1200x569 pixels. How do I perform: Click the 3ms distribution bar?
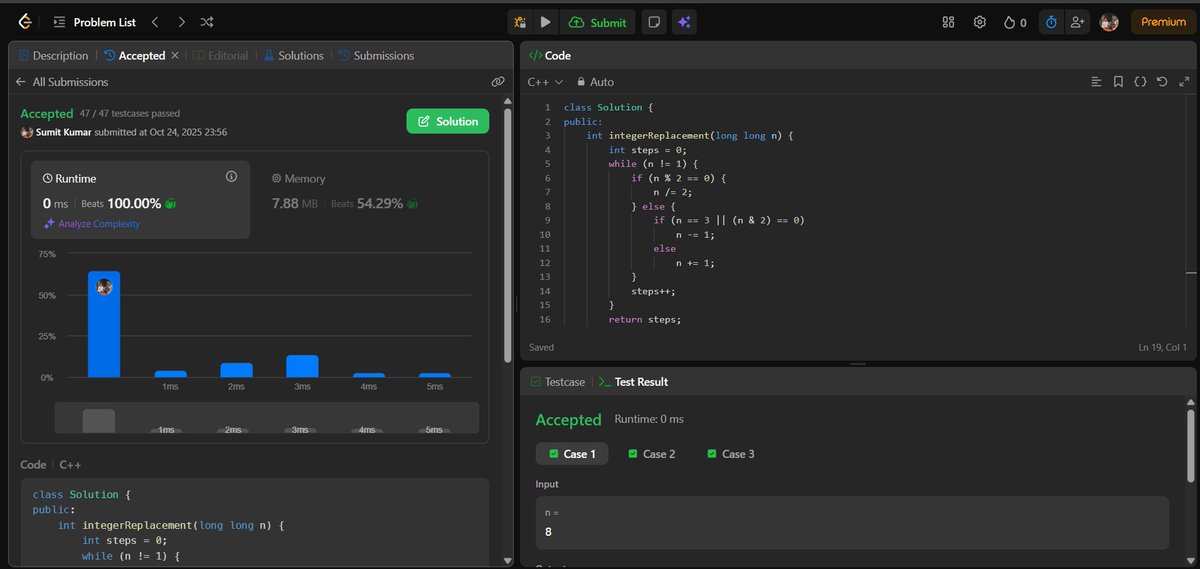pyautogui.click(x=302, y=366)
